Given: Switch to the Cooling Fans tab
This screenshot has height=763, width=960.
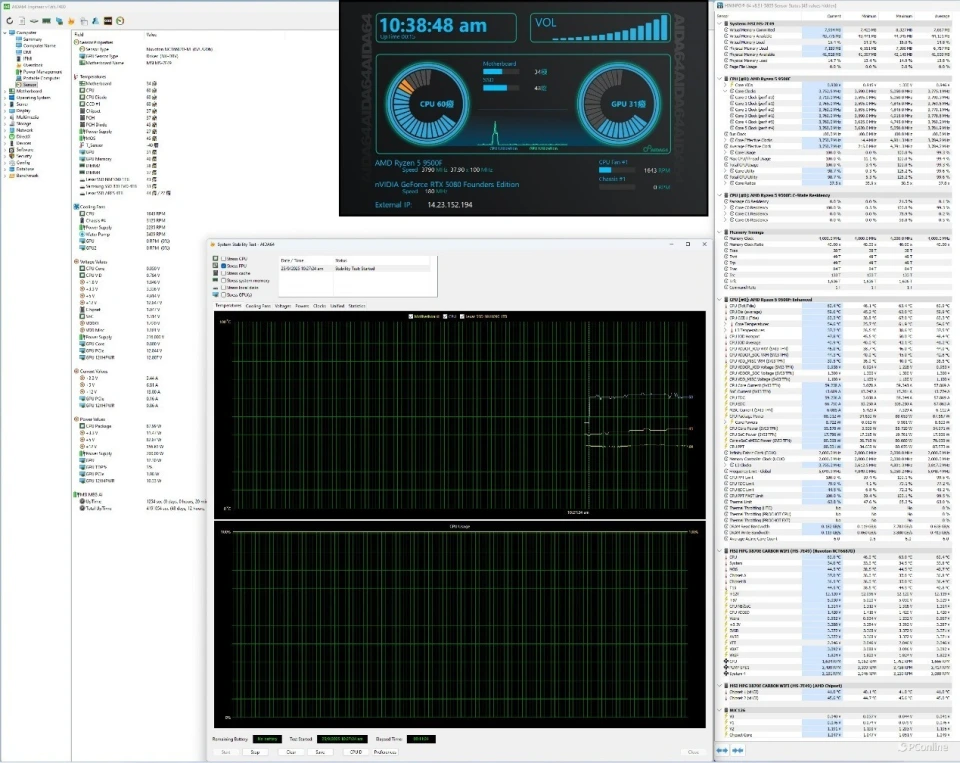Looking at the screenshot, I should coord(257,306).
